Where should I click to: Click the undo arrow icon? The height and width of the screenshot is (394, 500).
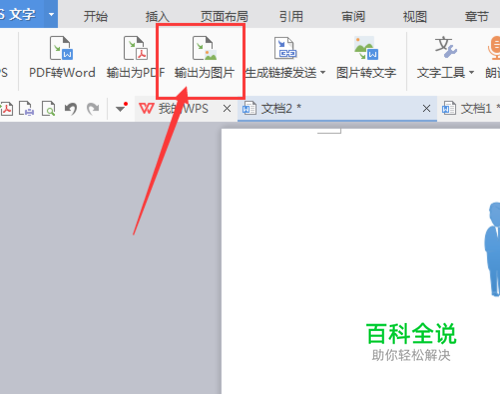click(x=71, y=109)
